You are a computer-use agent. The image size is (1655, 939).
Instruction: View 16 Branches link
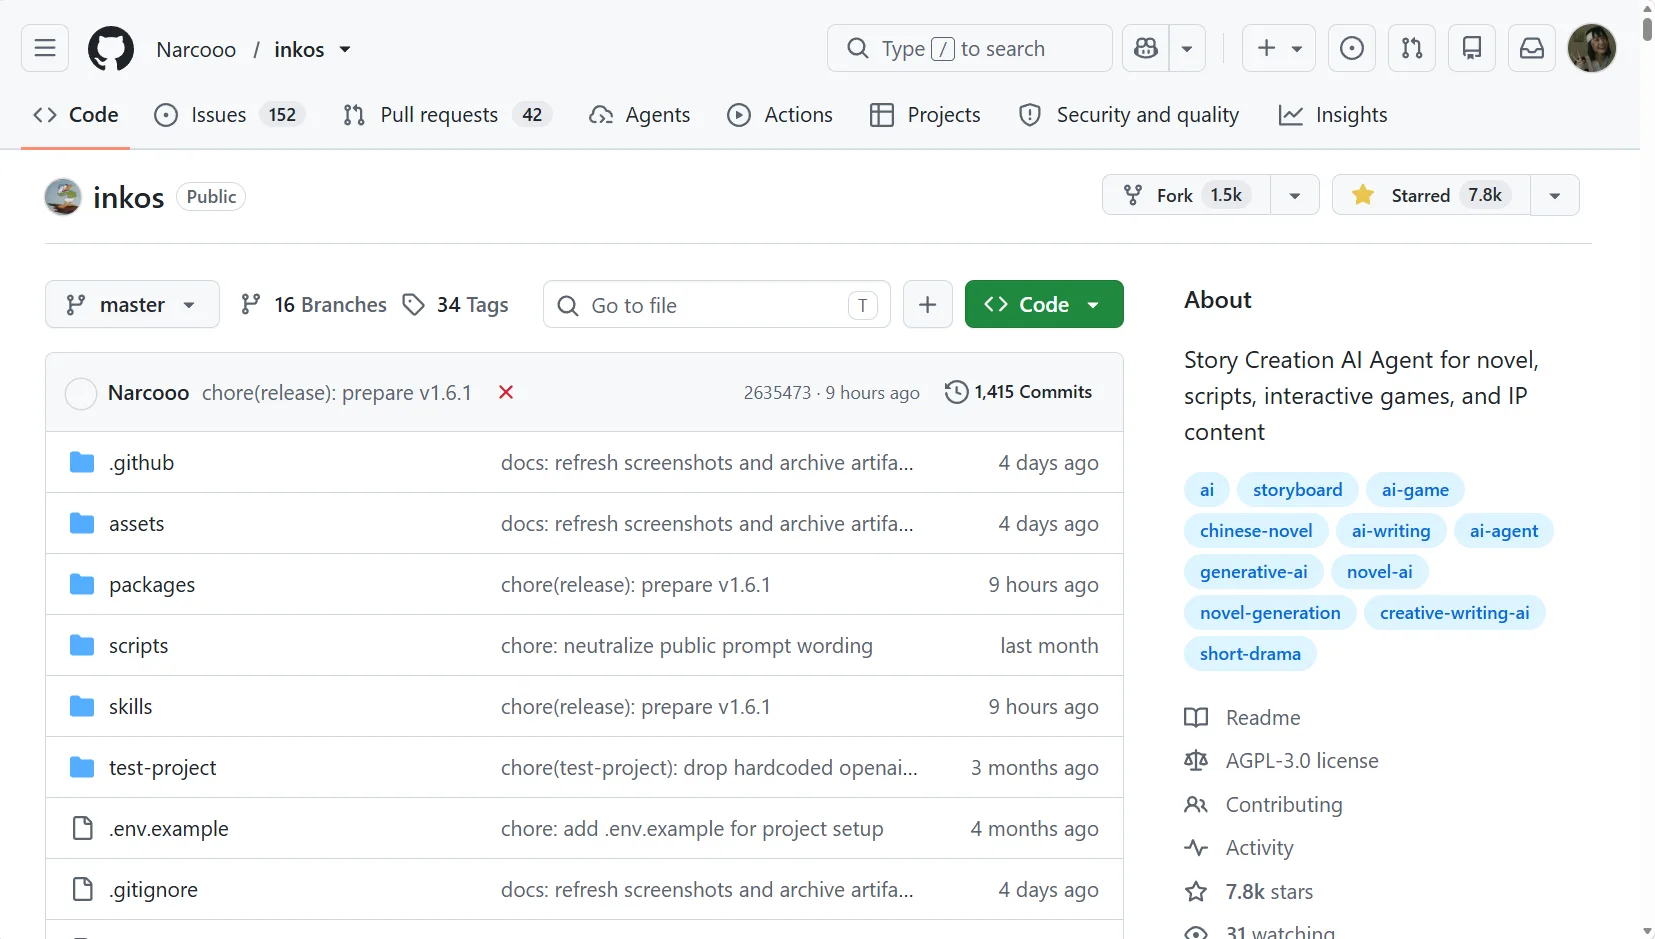314,304
